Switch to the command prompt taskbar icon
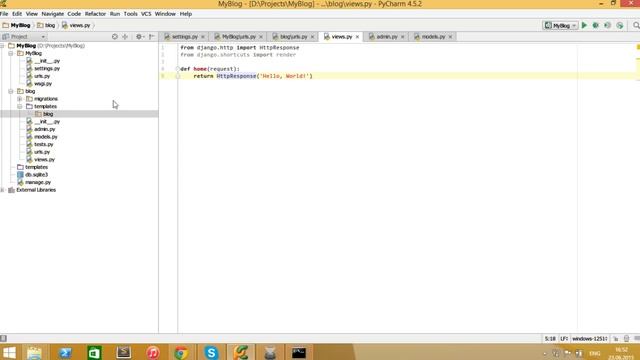Image resolution: width=640 pixels, height=360 pixels. pos(299,353)
